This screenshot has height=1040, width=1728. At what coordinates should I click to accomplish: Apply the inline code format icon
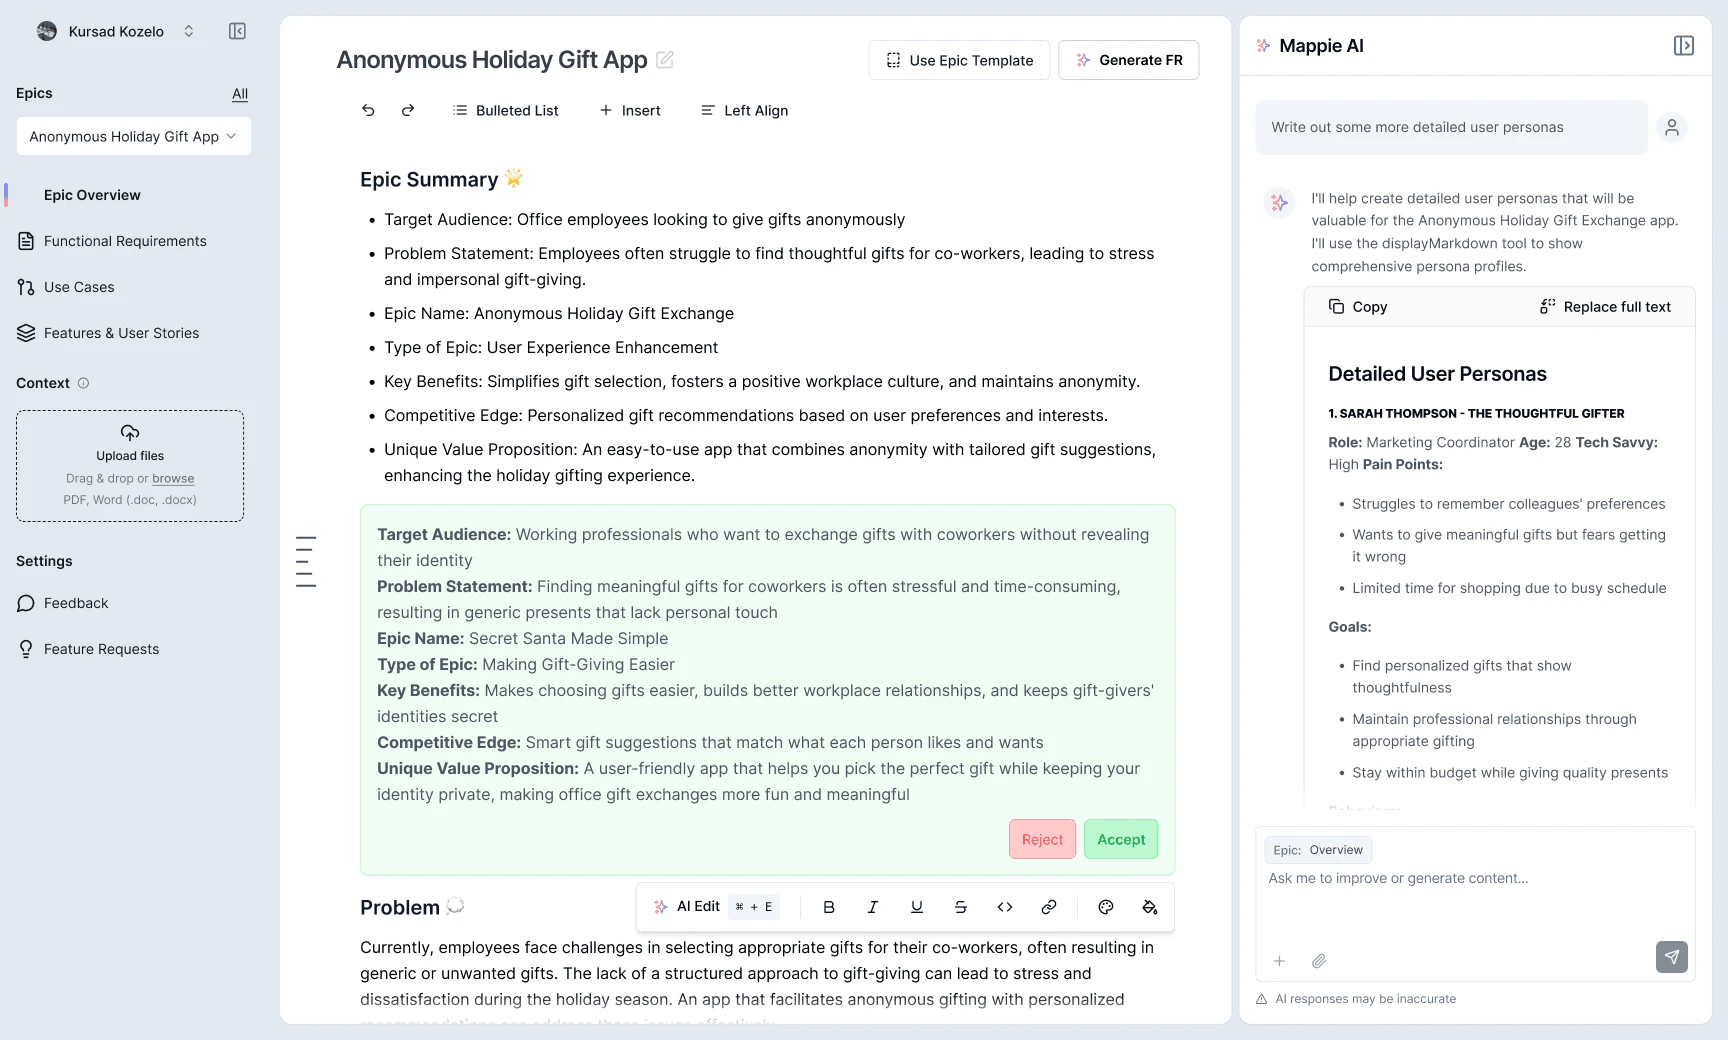pyautogui.click(x=1005, y=907)
